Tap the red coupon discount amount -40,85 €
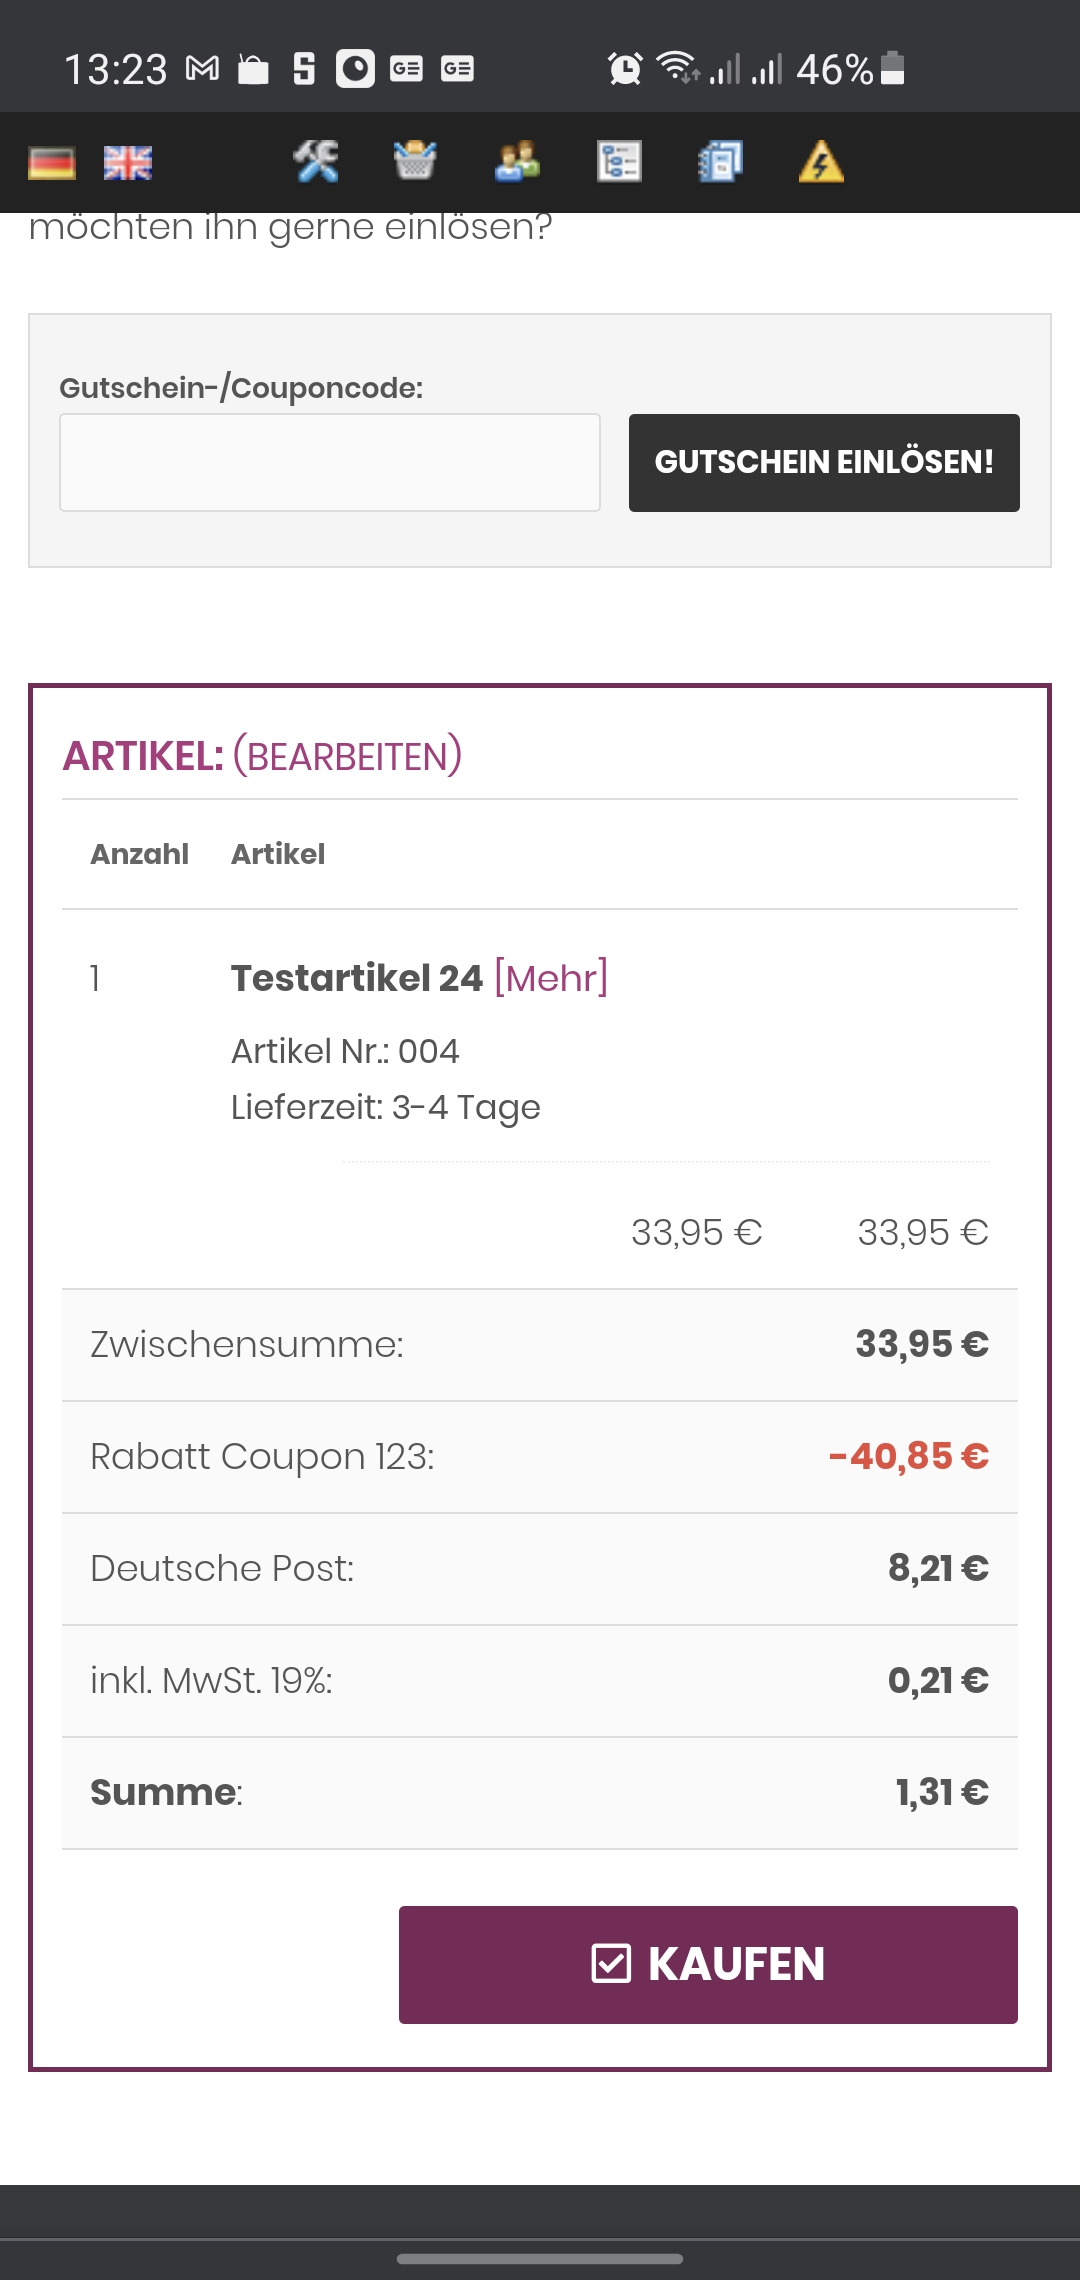Image resolution: width=1080 pixels, height=2280 pixels. tap(908, 1456)
